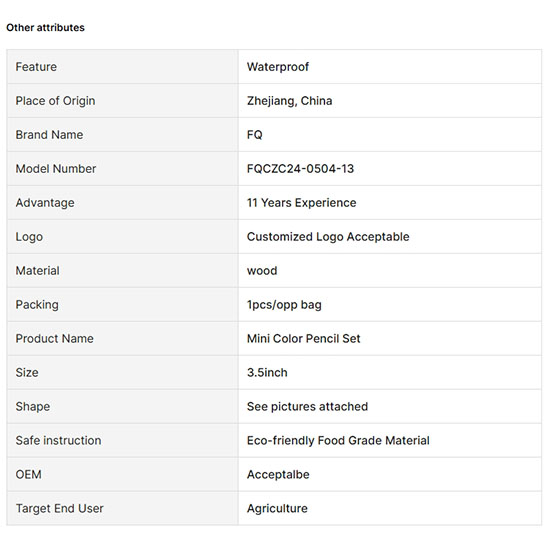
Task: Select the Brand Name label
Action: point(49,135)
